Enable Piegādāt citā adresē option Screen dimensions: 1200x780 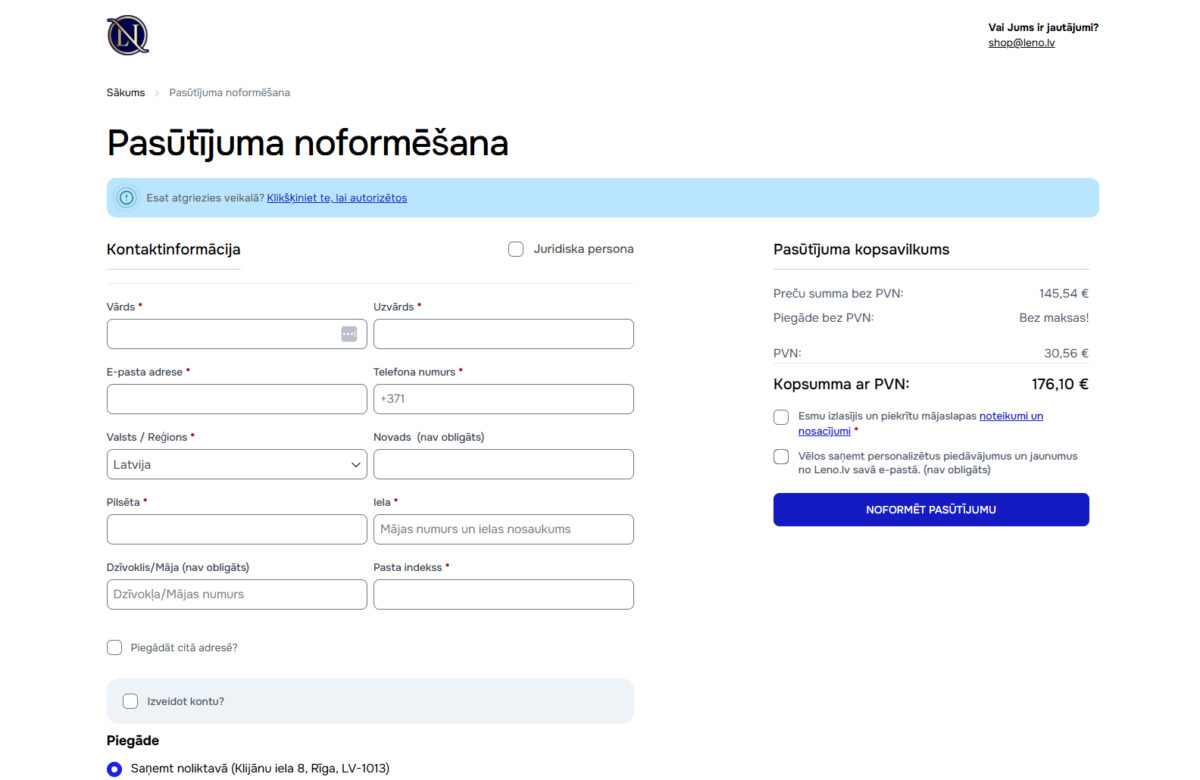point(114,647)
